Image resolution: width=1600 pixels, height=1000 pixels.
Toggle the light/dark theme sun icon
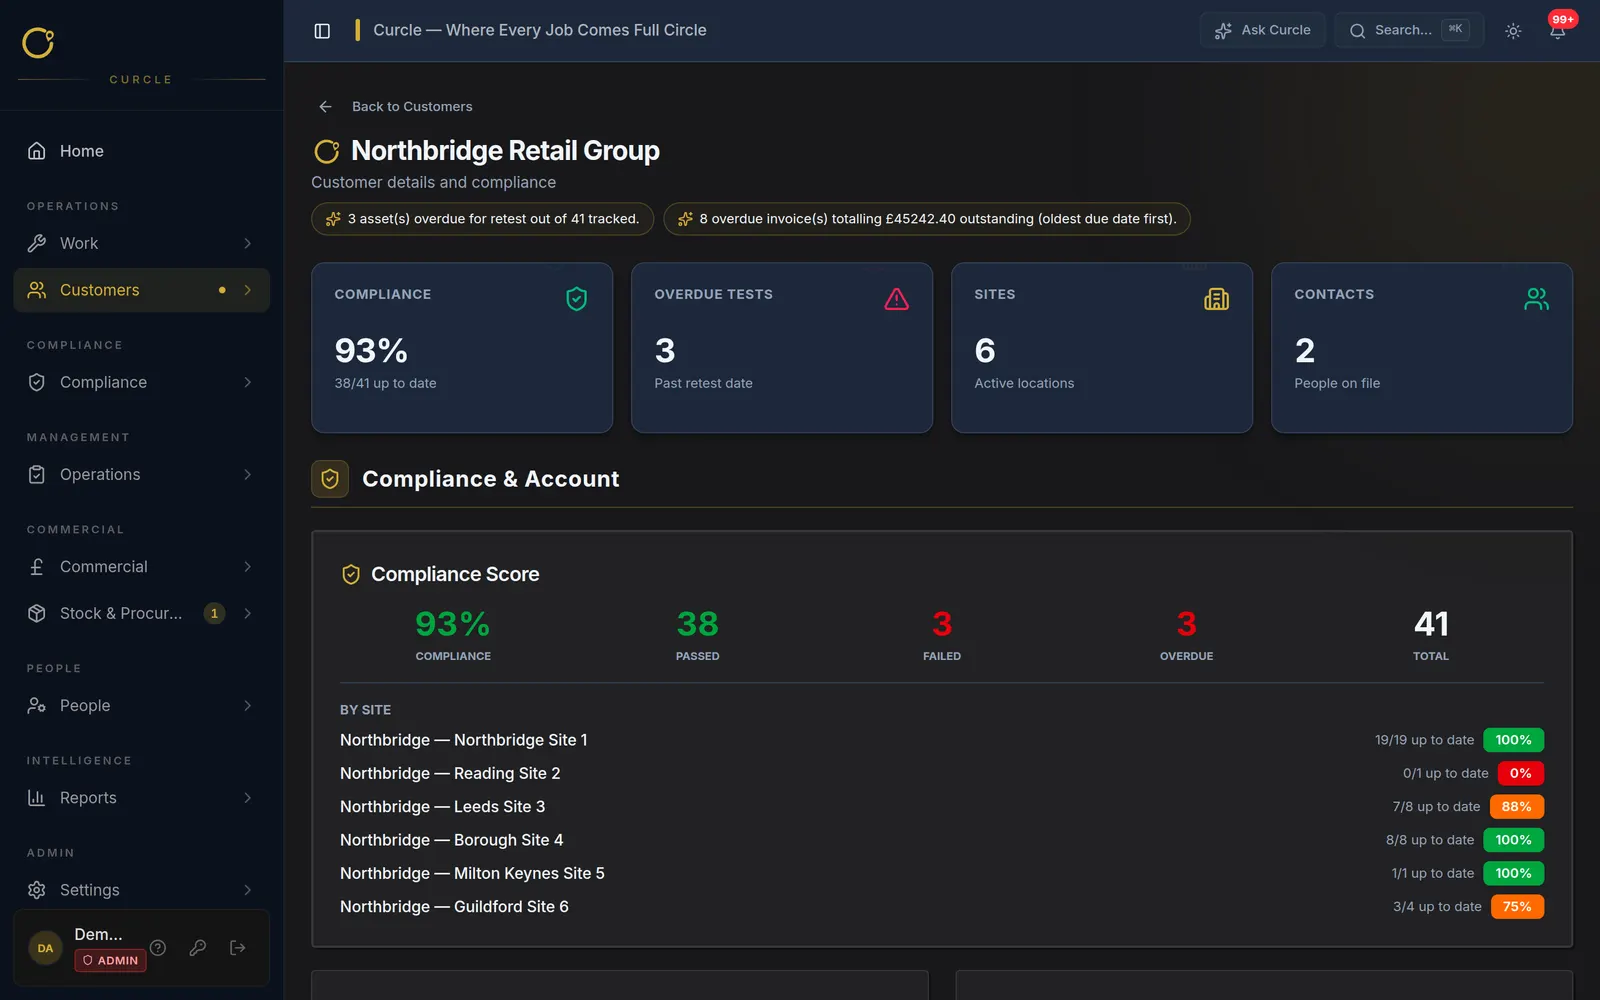coord(1513,31)
